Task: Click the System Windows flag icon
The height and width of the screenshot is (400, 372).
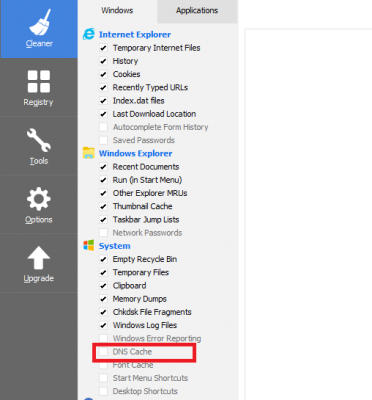Action: [89, 246]
